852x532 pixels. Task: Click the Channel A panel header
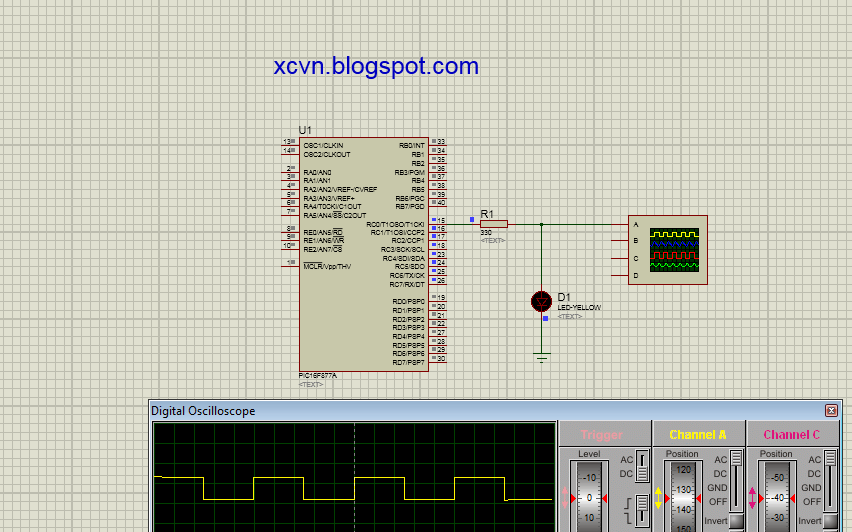click(x=699, y=434)
